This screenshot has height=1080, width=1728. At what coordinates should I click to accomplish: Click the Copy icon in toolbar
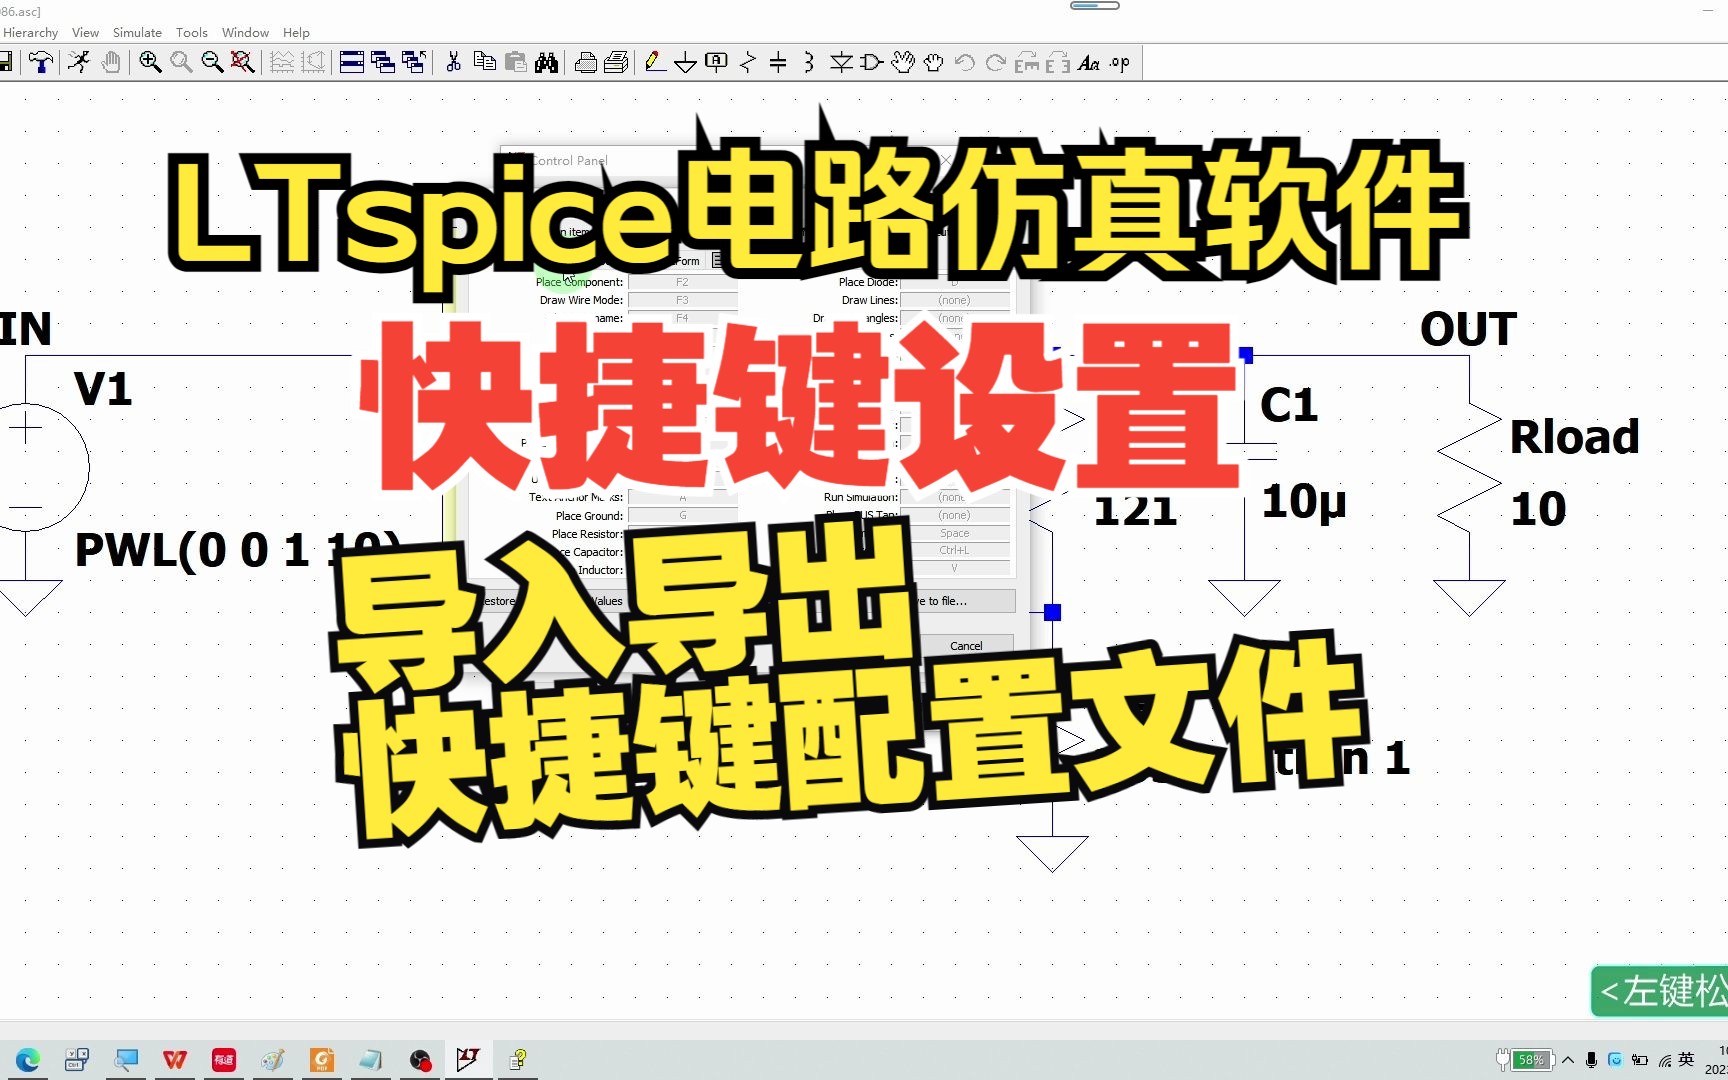[485, 63]
